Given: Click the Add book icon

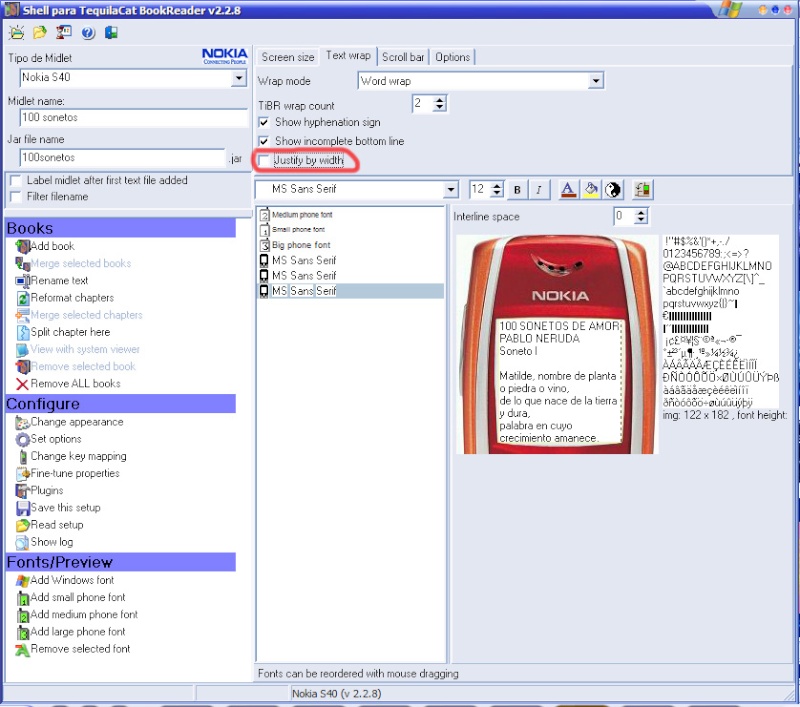Looking at the screenshot, I should 22,246.
